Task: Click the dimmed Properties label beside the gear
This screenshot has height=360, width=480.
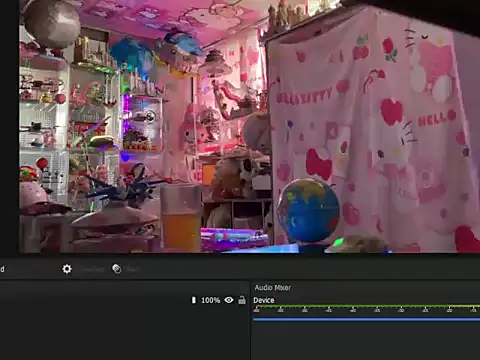Action: tap(93, 269)
